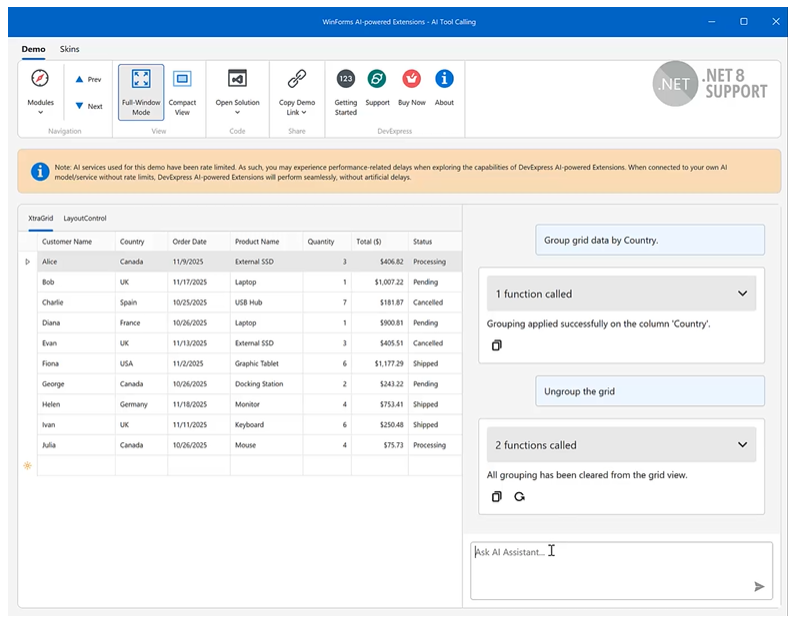This screenshot has width=794, height=625.
Task: Select the 'Julia' customer cell
Action: click(x=76, y=445)
